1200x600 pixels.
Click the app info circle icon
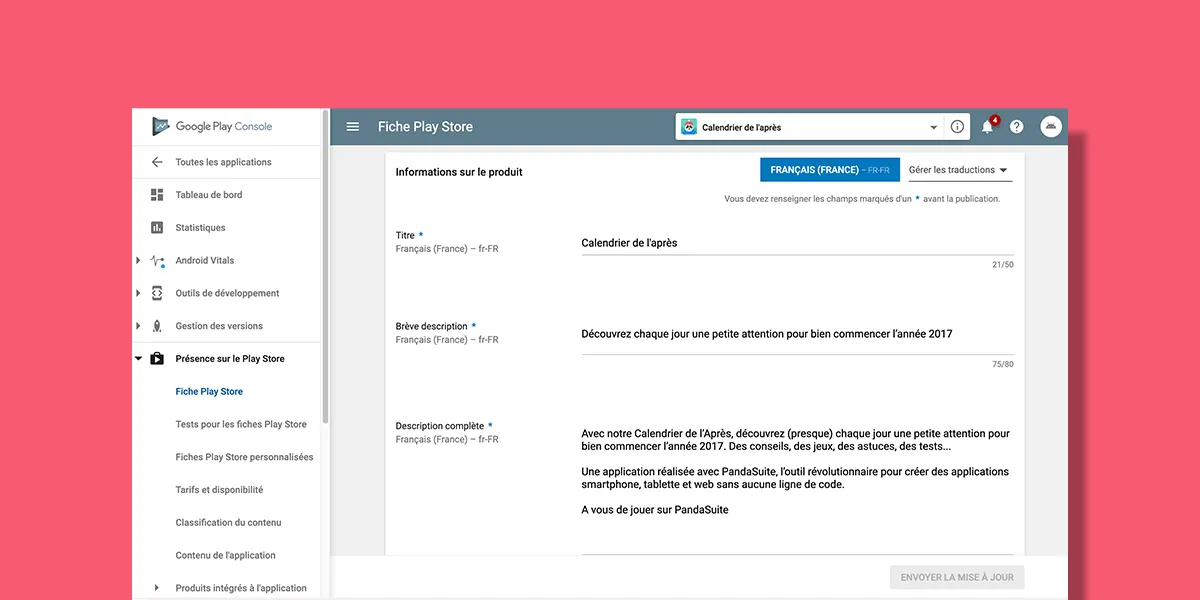point(957,127)
